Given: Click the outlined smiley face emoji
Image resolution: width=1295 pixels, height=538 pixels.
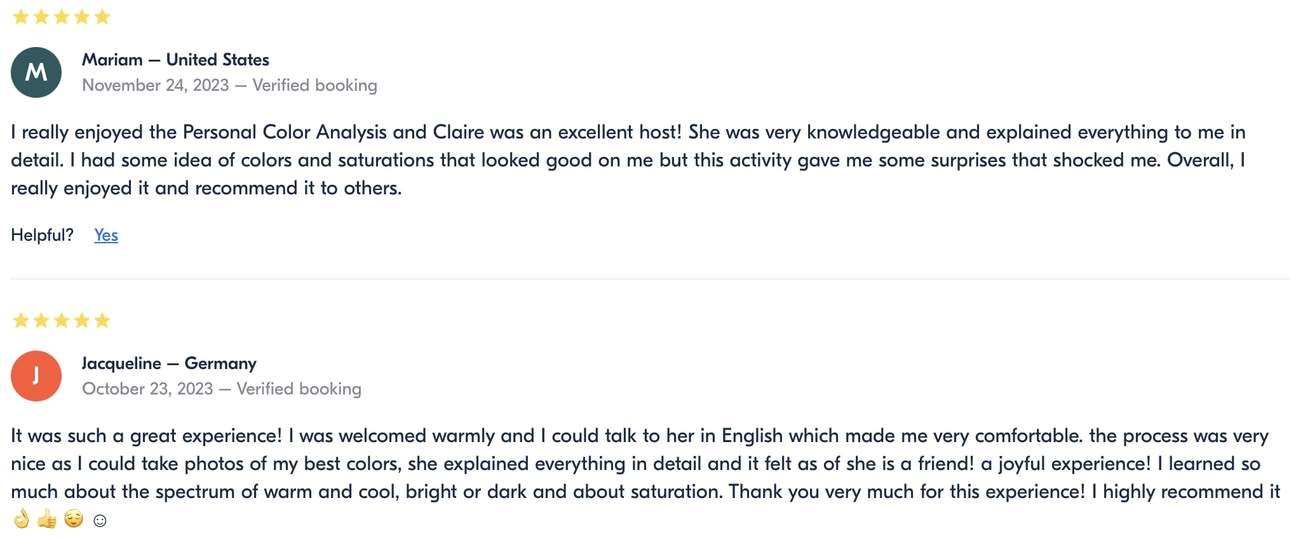Looking at the screenshot, I should pos(99,521).
